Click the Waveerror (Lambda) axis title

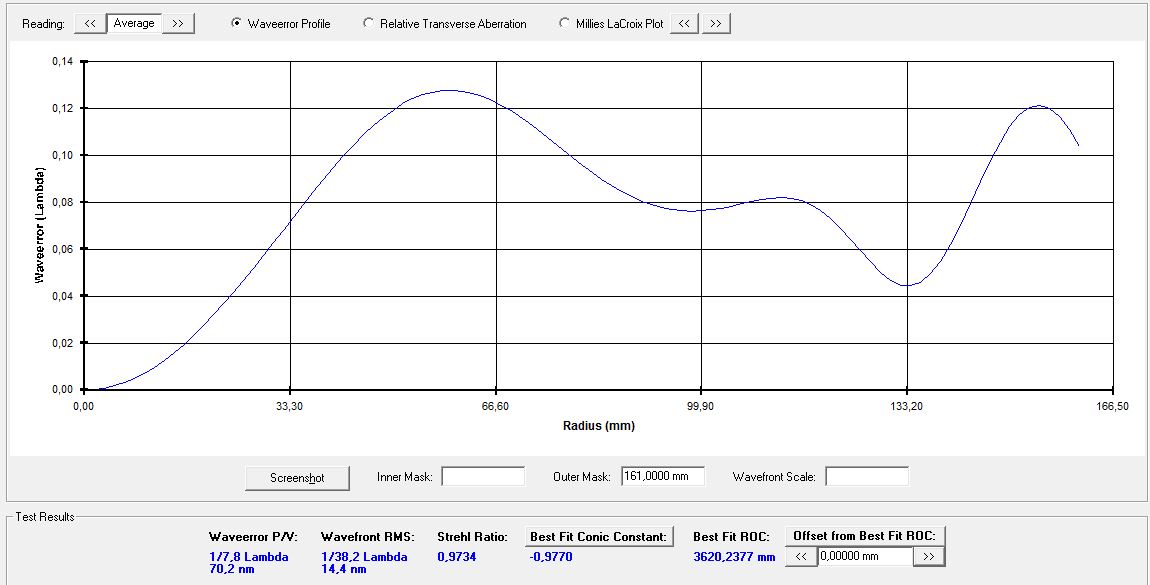tap(41, 224)
